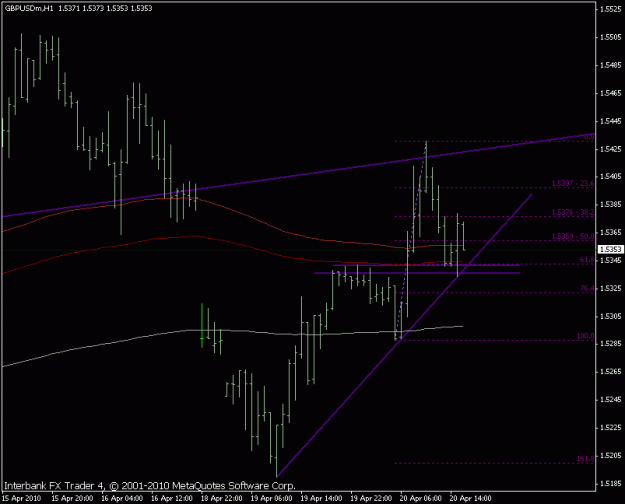Screen dimensions: 625x504
Task: Click the 1.5225 price axis label
Action: pyautogui.click(x=611, y=427)
